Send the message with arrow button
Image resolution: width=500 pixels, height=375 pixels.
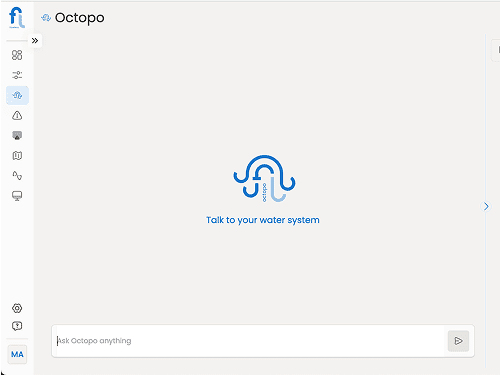458,341
